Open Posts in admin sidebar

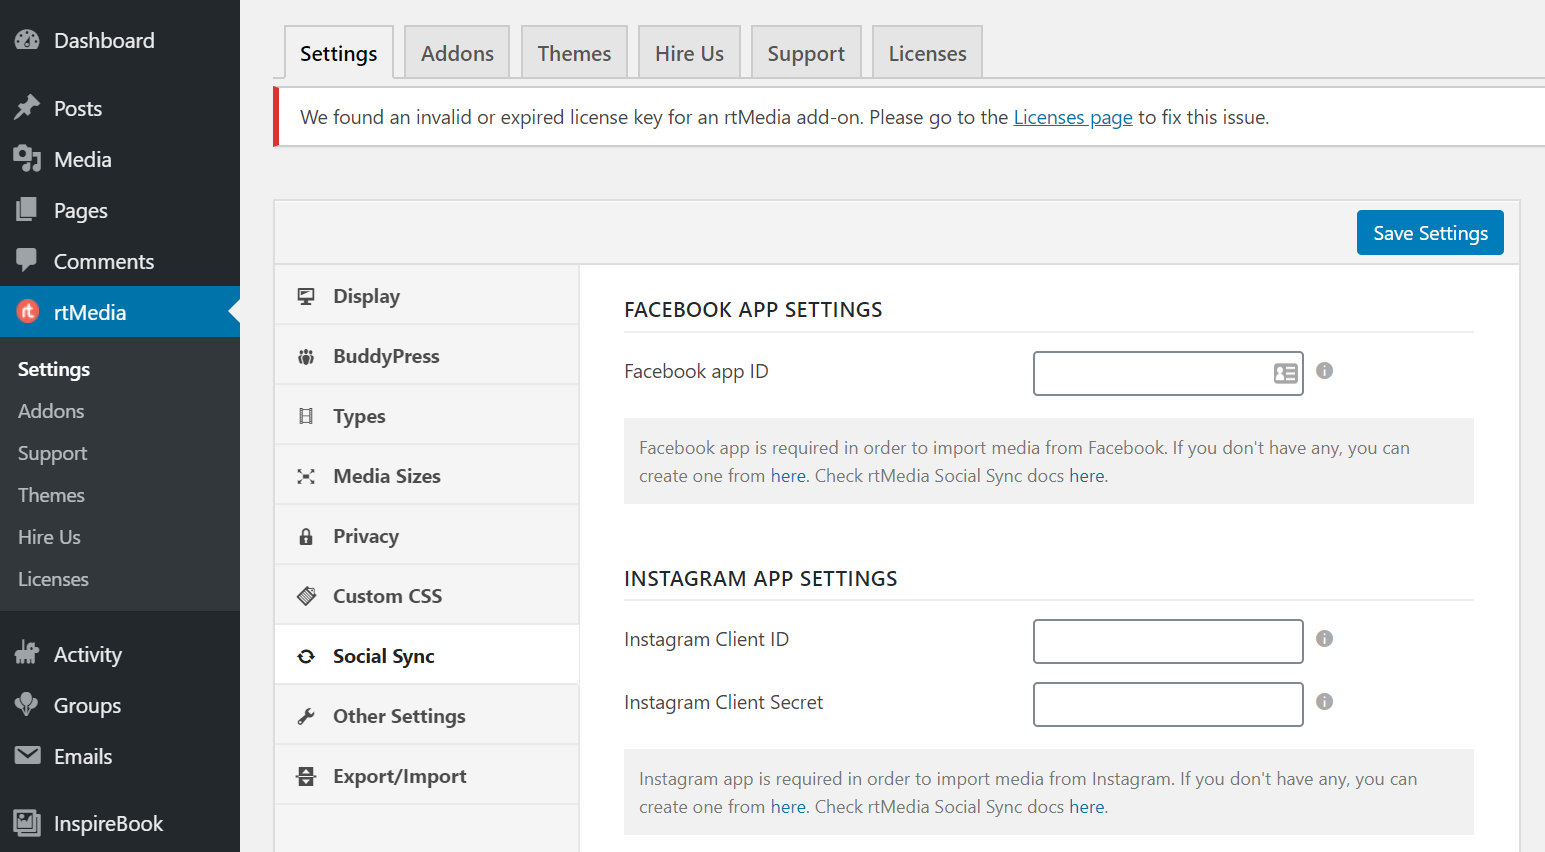pos(120,108)
